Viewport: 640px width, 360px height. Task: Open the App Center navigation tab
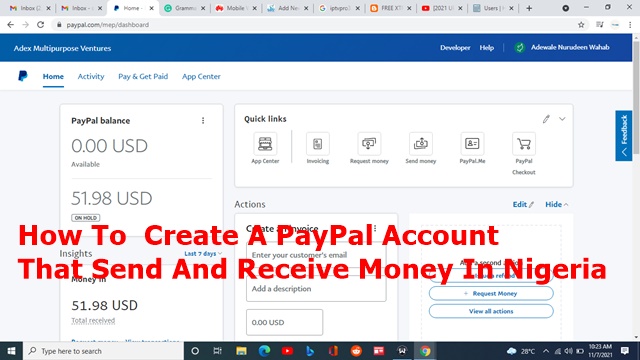pyautogui.click(x=201, y=76)
